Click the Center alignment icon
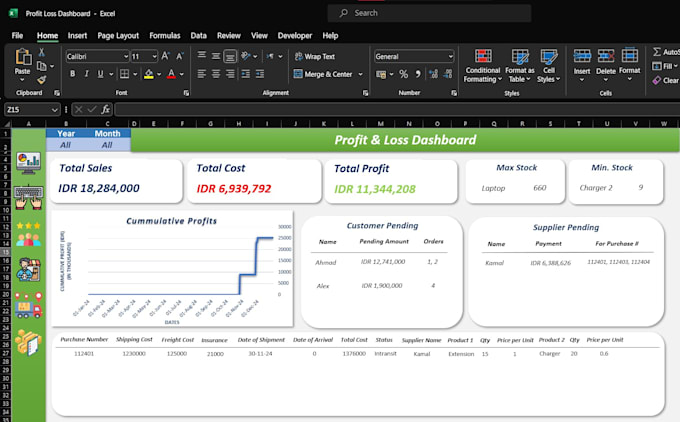The image size is (680, 422). coord(216,74)
